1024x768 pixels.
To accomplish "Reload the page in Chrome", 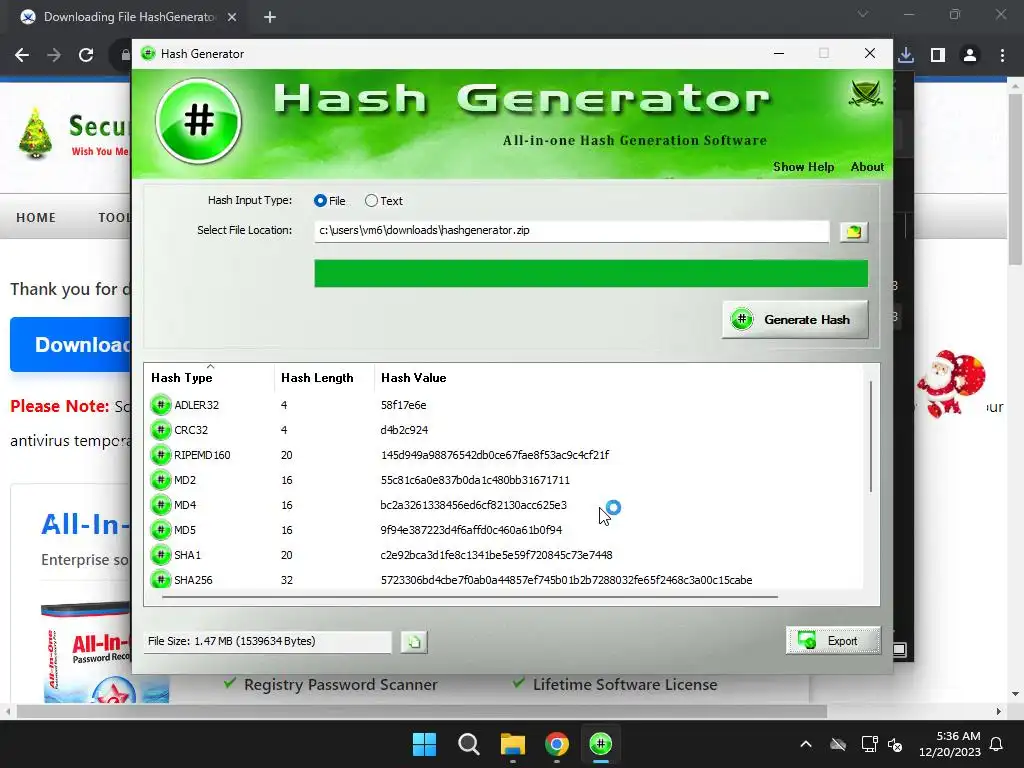I will 86,55.
